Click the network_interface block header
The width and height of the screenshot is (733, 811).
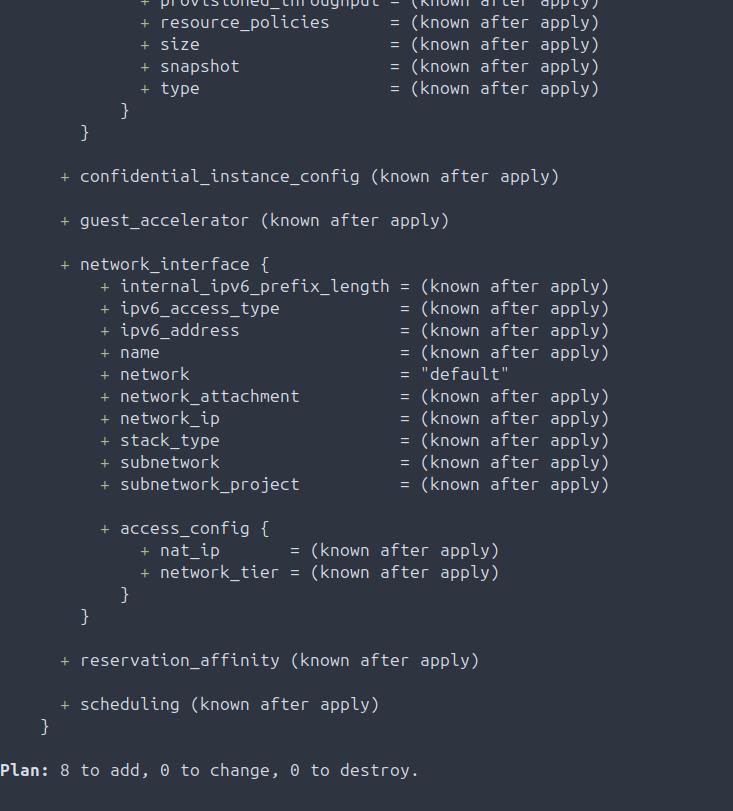click(164, 264)
